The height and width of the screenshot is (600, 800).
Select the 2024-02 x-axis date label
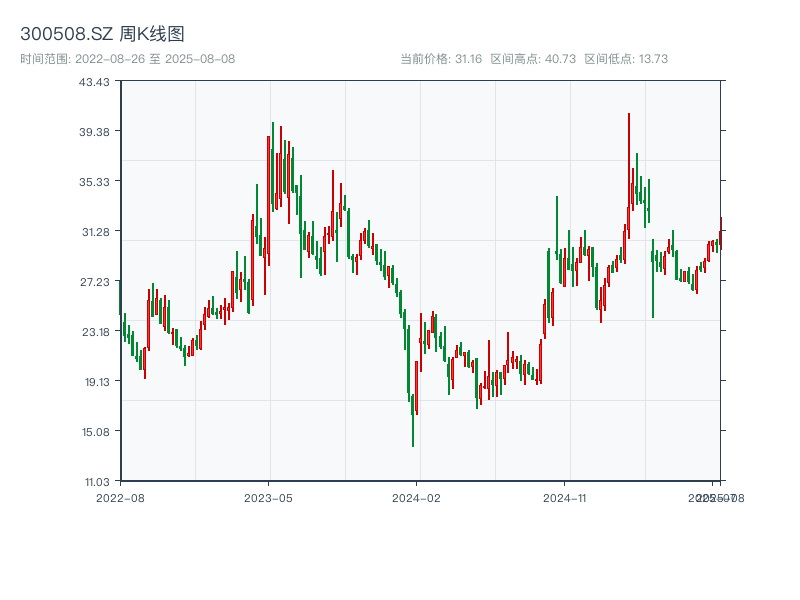click(417, 497)
